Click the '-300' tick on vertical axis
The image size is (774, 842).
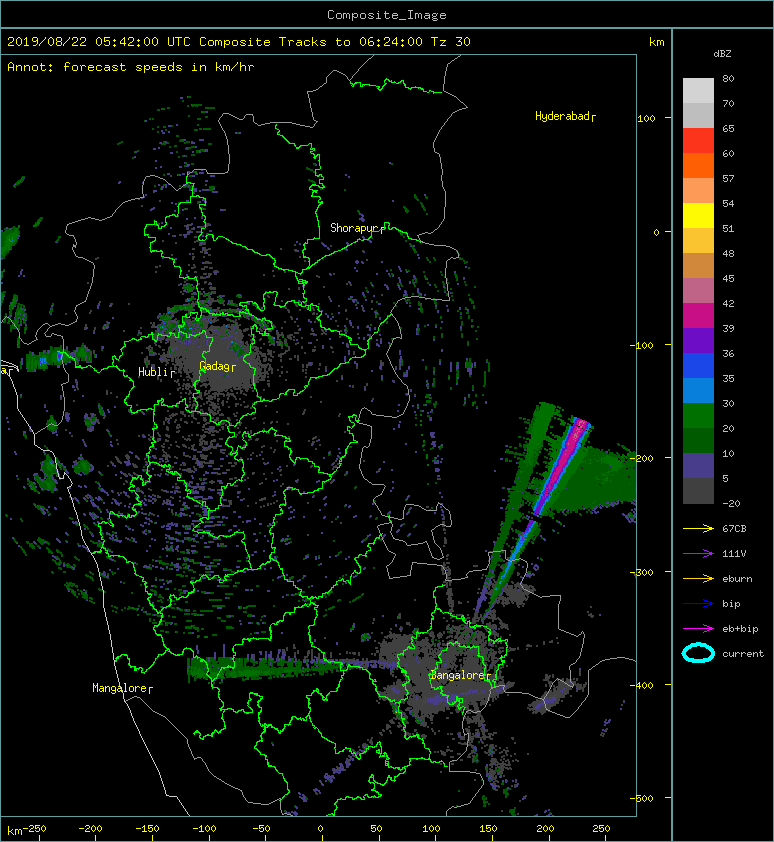(642, 572)
